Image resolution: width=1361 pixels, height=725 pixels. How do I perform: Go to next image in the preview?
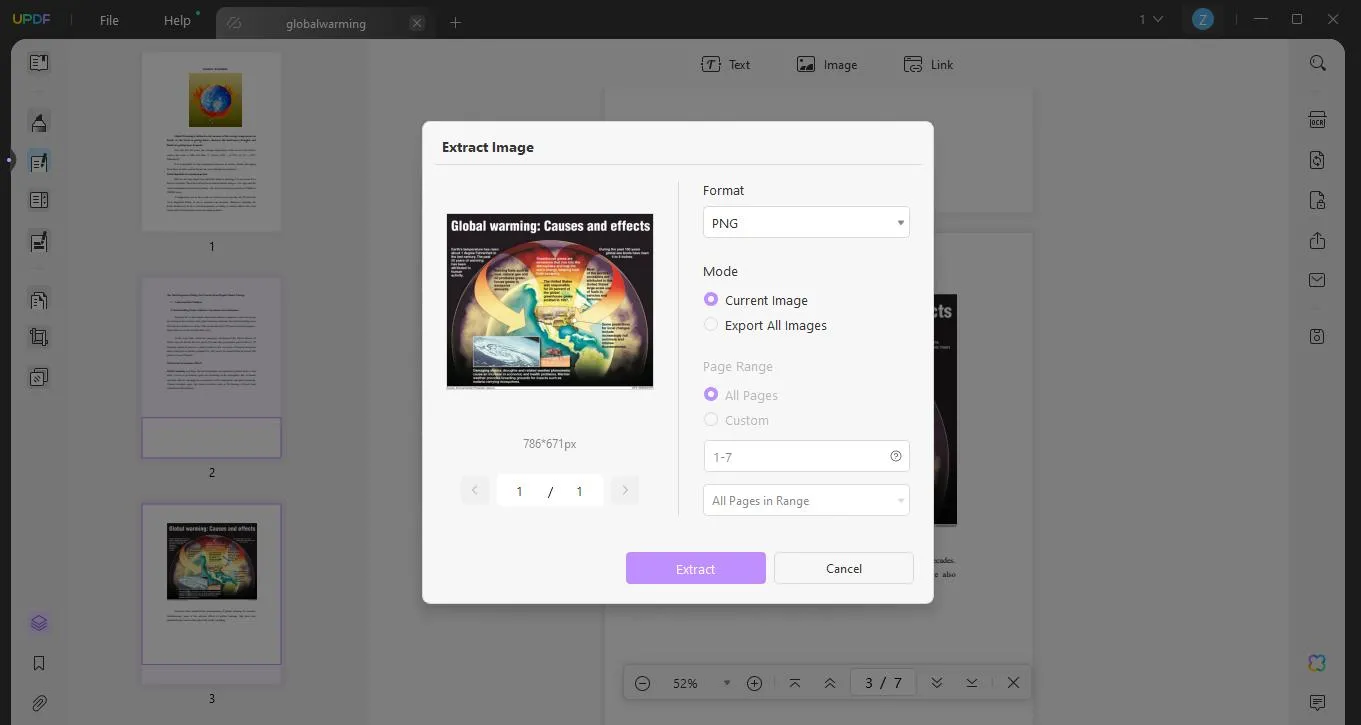pyautogui.click(x=625, y=490)
